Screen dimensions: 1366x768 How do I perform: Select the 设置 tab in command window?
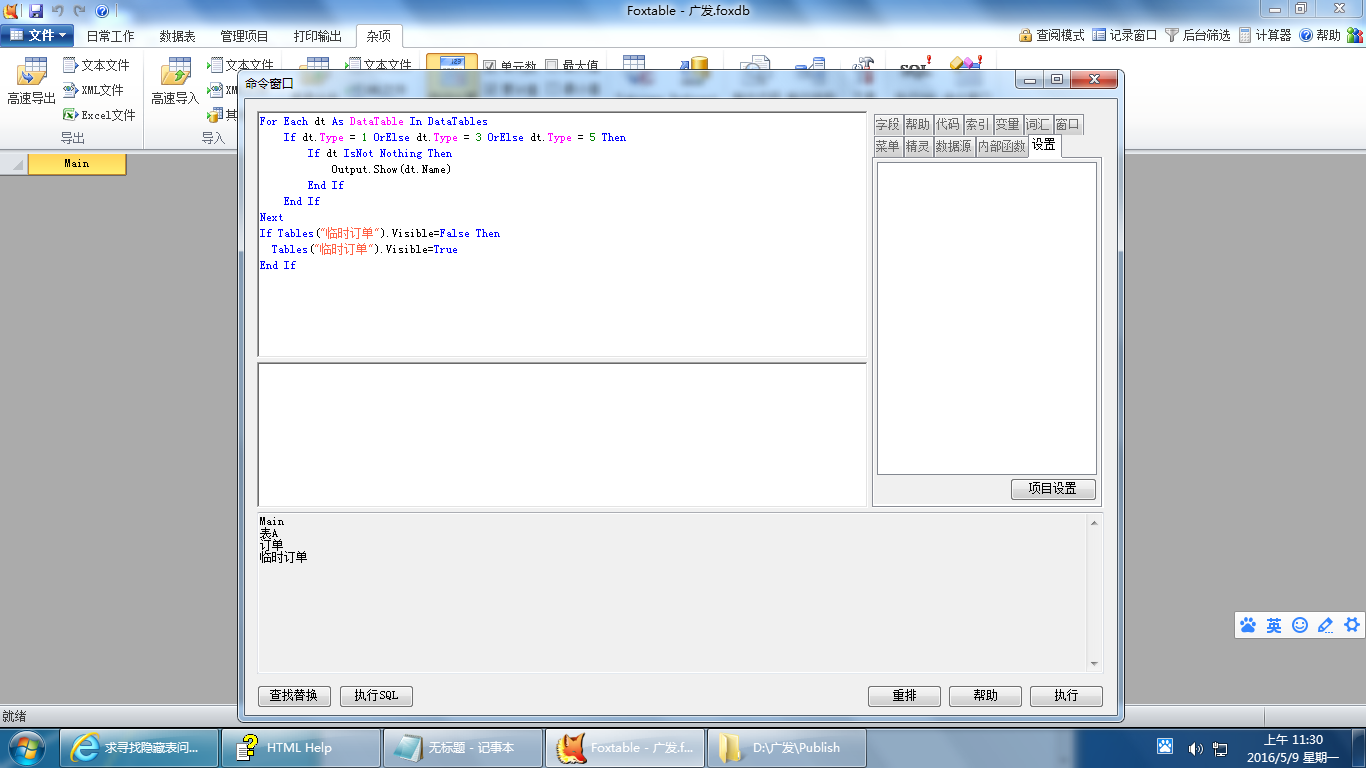[1044, 145]
